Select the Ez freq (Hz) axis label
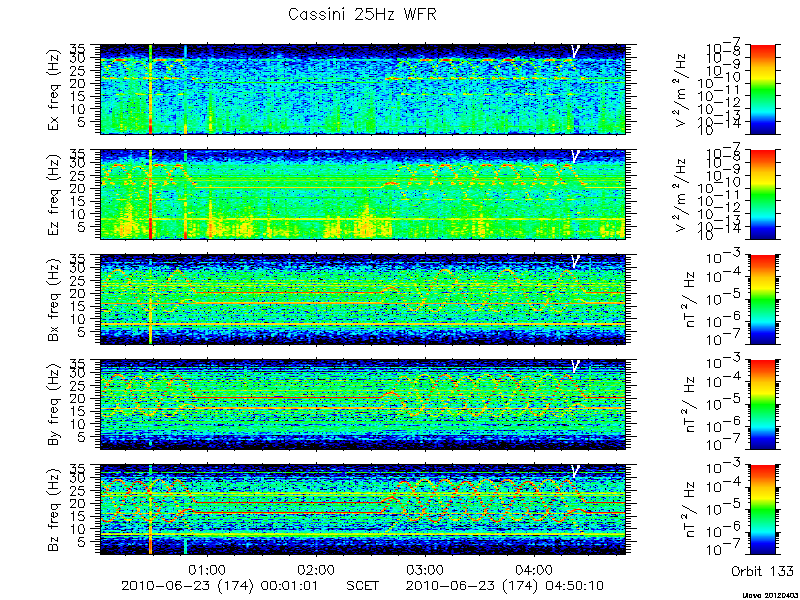 [55, 196]
